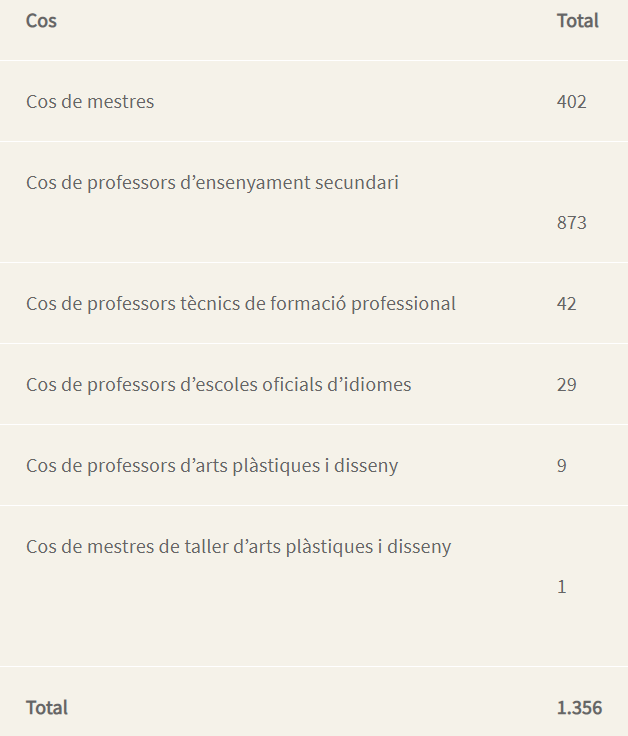This screenshot has height=736, width=628.
Task: Click the value 9
Action: [x=561, y=466]
